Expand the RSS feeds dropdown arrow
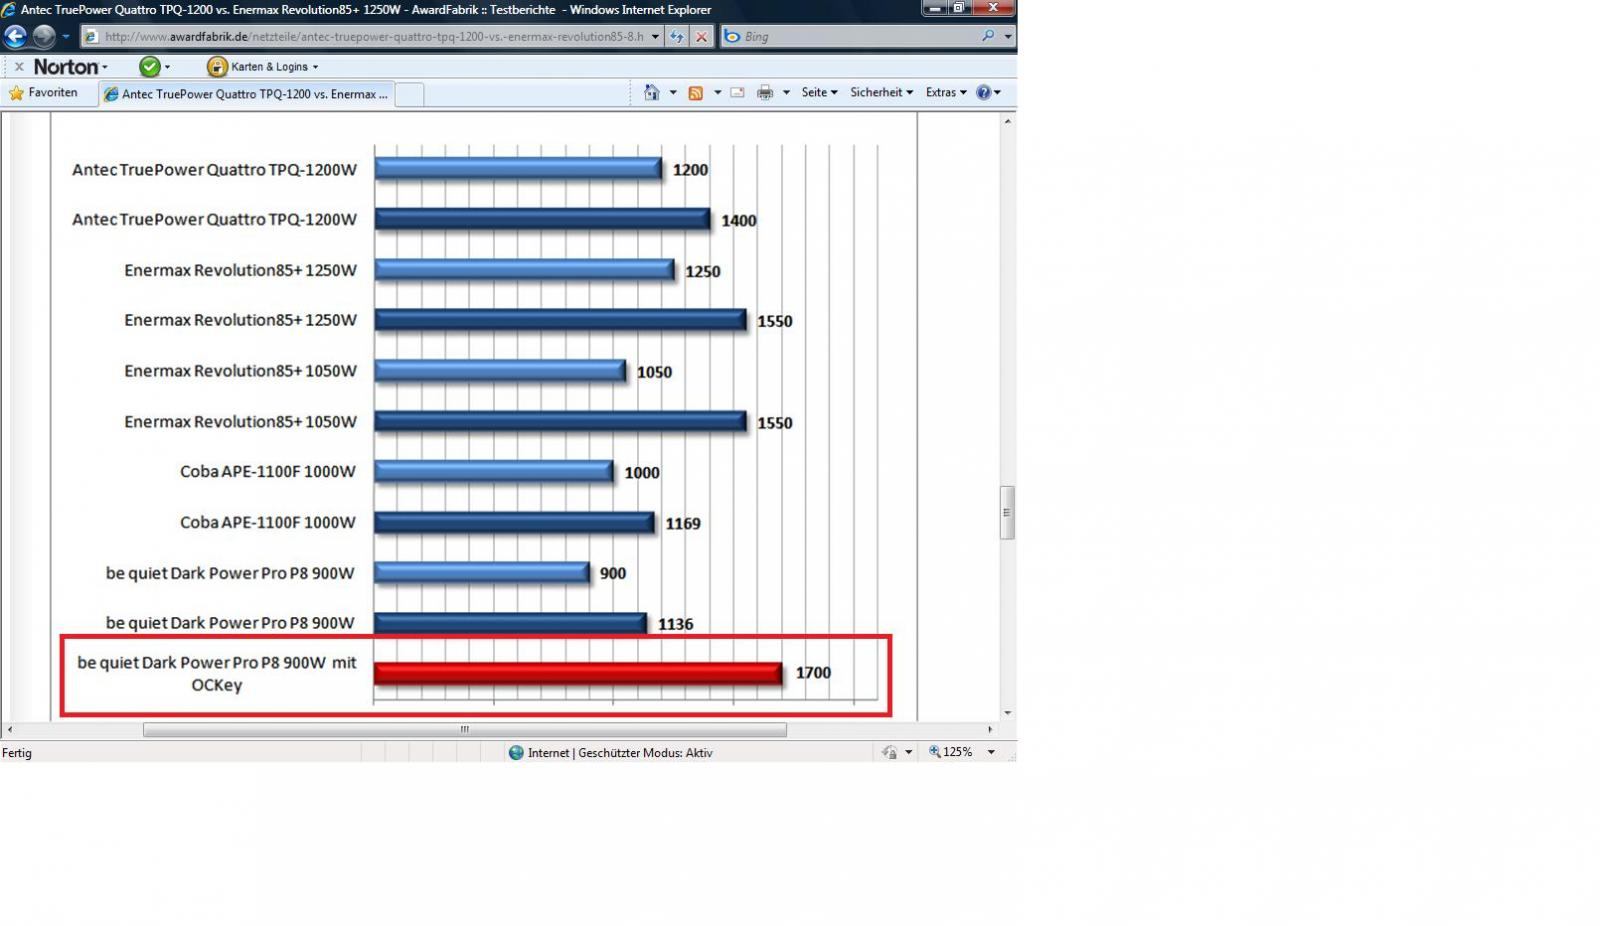The width and height of the screenshot is (1600, 926). pyautogui.click(x=717, y=93)
